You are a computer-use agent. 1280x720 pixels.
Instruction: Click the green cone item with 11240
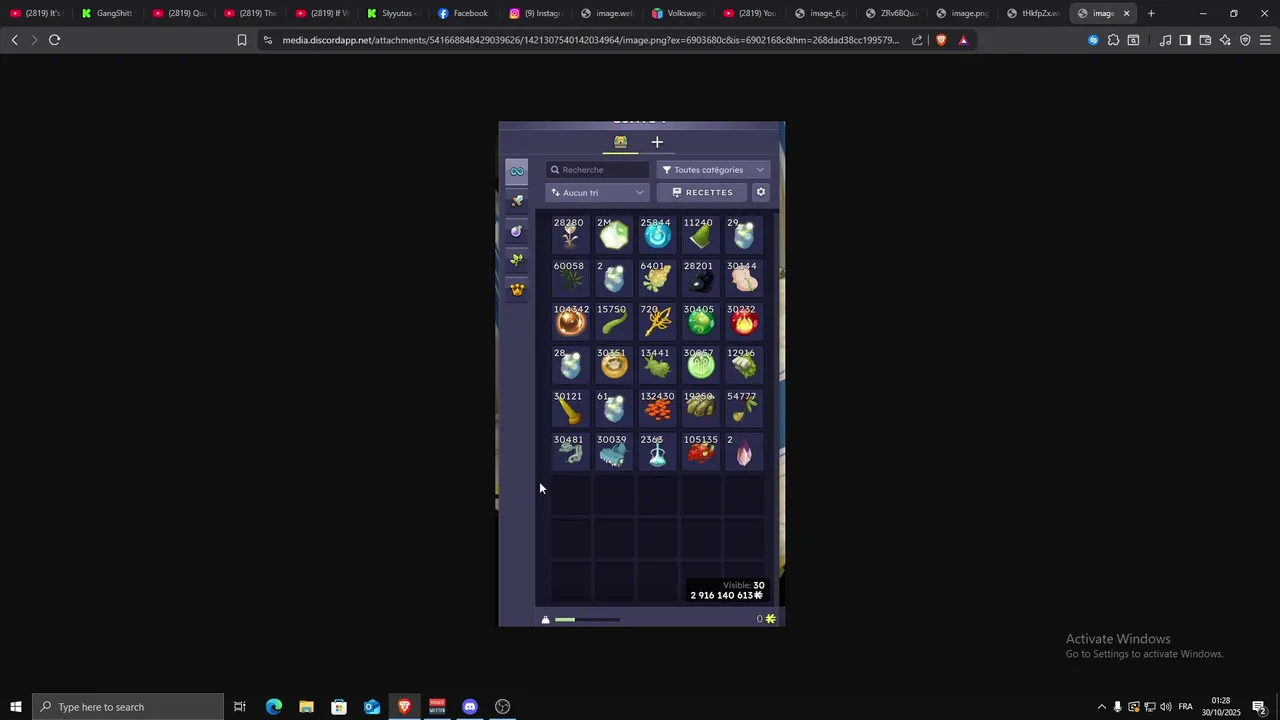(x=700, y=235)
